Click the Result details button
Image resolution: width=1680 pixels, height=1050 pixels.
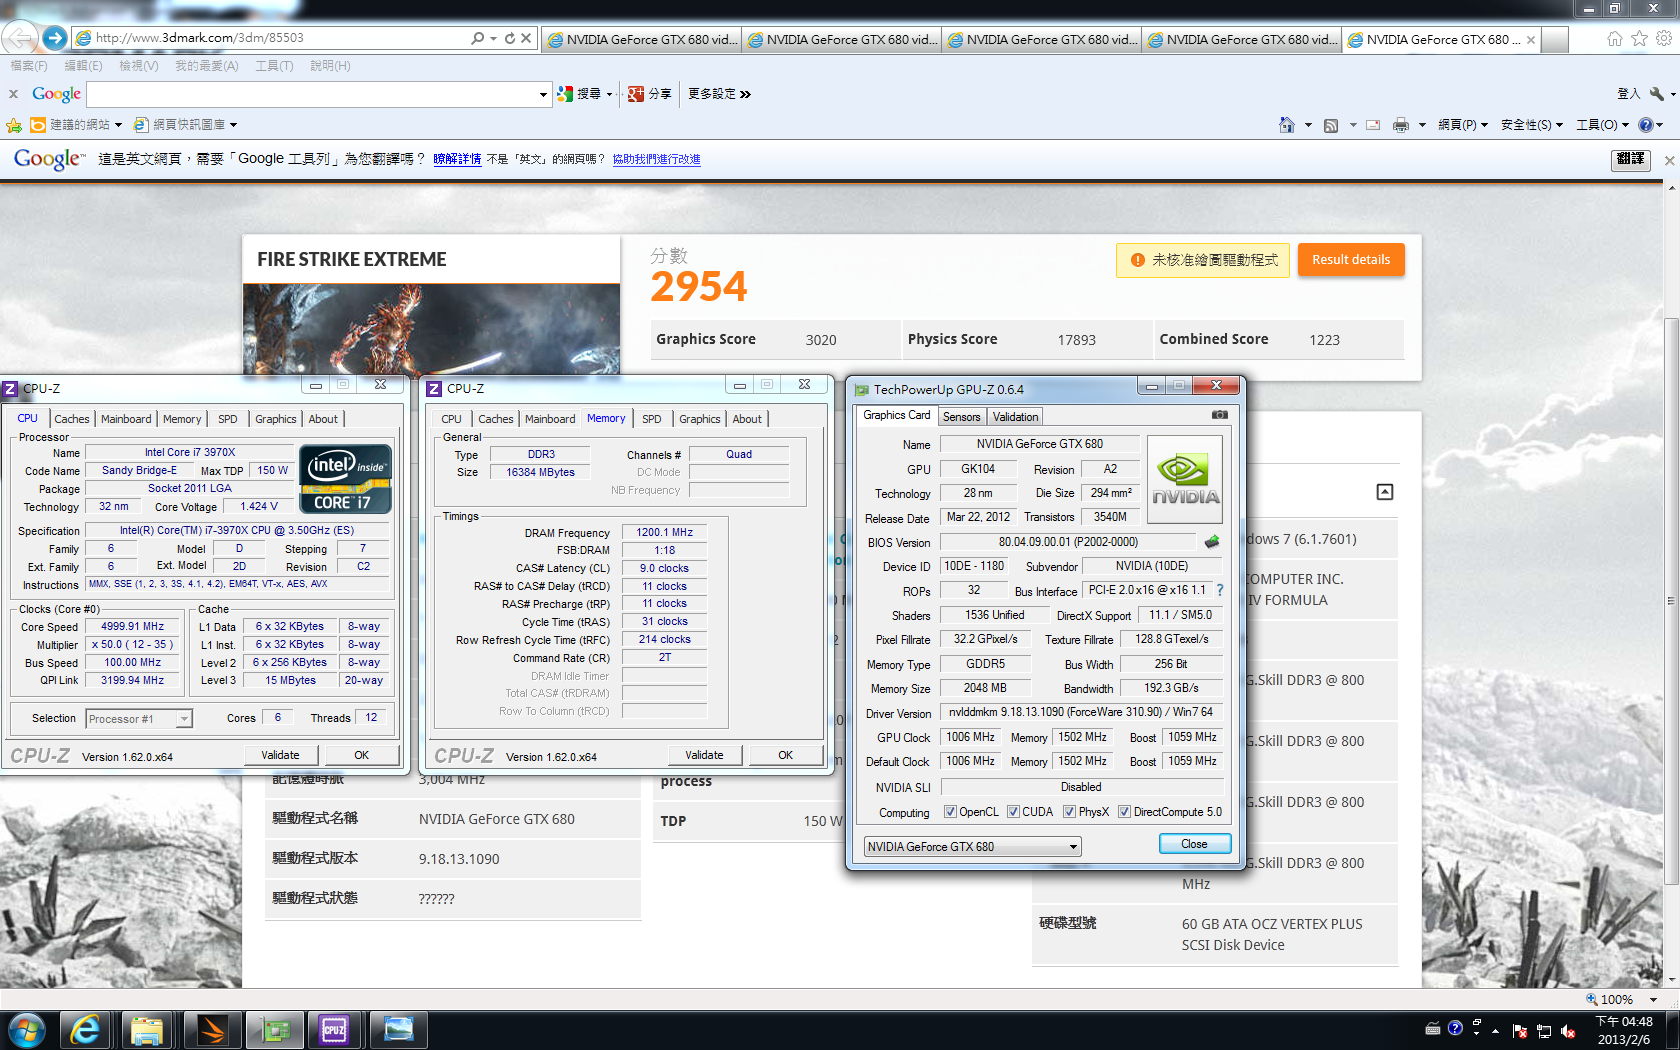[x=1351, y=260]
